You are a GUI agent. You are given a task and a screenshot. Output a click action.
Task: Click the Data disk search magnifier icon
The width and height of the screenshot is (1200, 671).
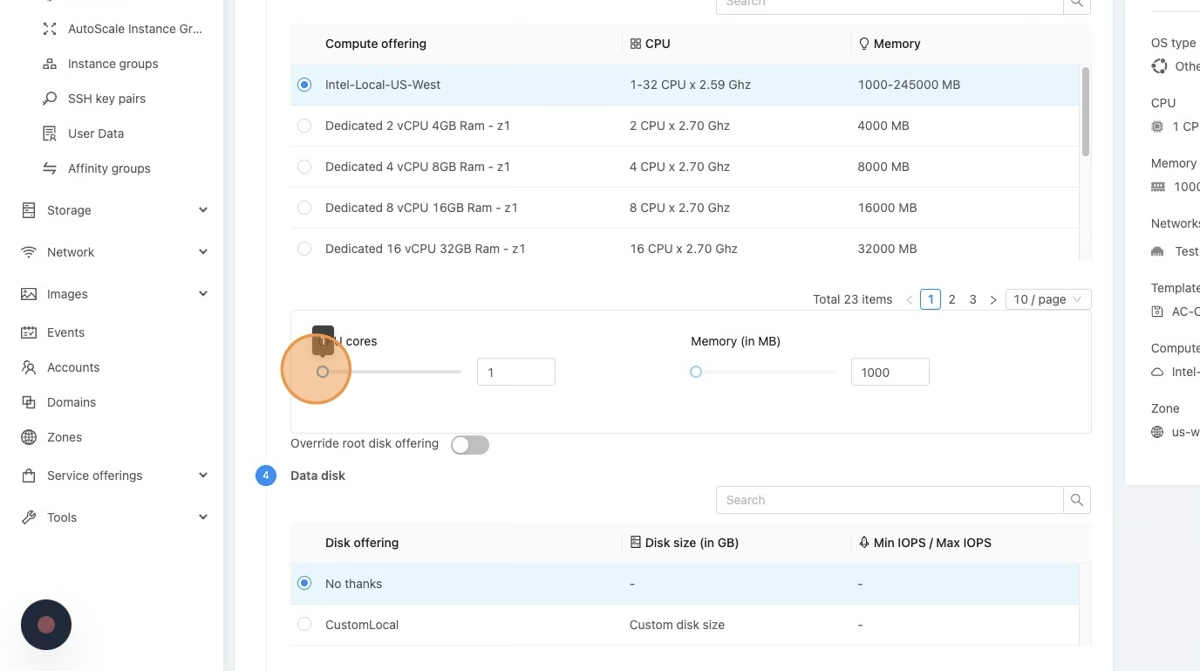click(x=1076, y=500)
